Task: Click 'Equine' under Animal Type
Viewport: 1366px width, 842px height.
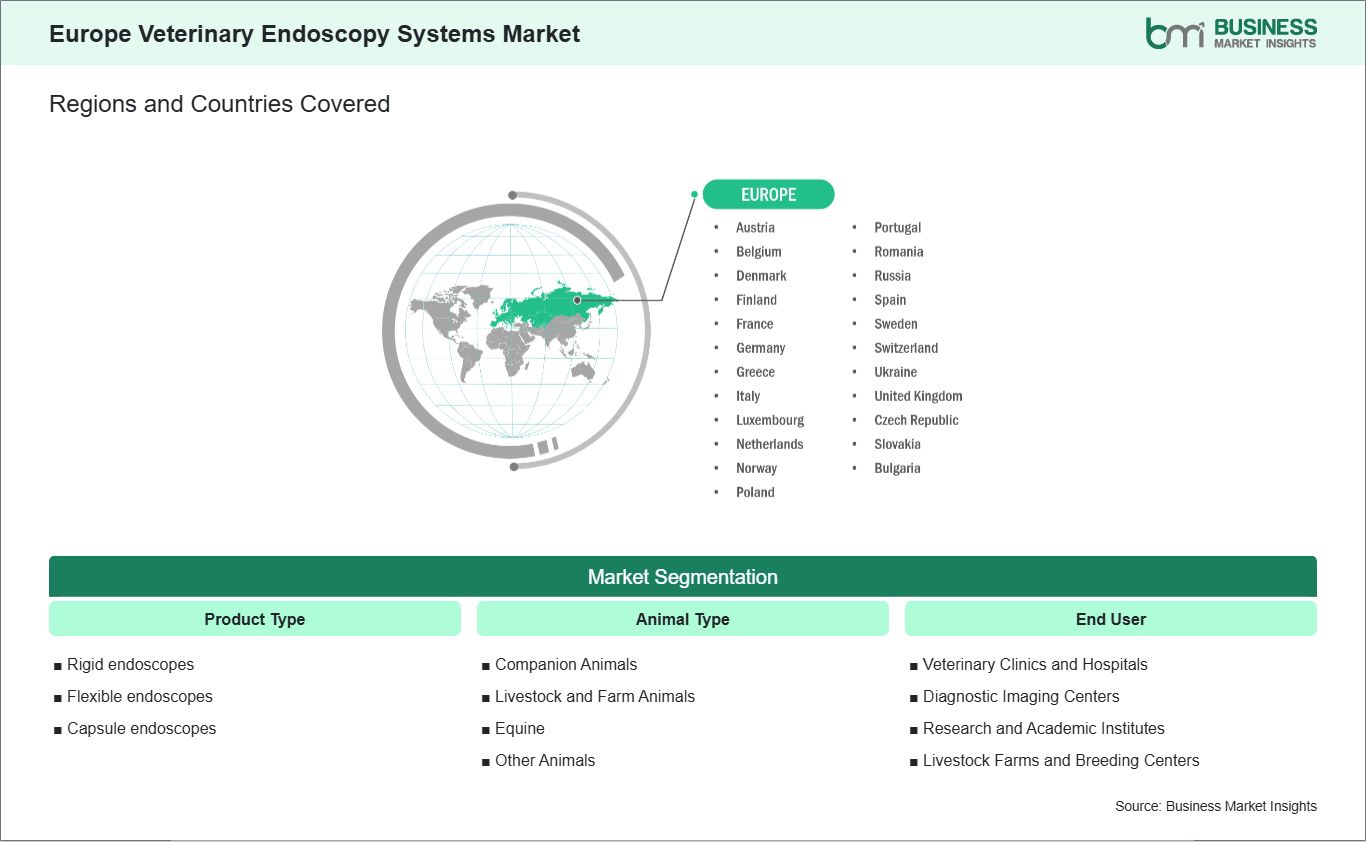Action: click(520, 728)
